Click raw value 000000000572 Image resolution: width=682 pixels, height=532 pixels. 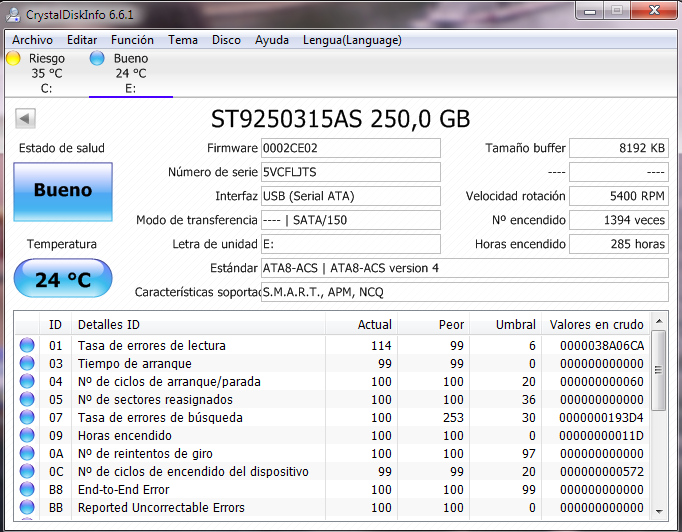coord(602,472)
